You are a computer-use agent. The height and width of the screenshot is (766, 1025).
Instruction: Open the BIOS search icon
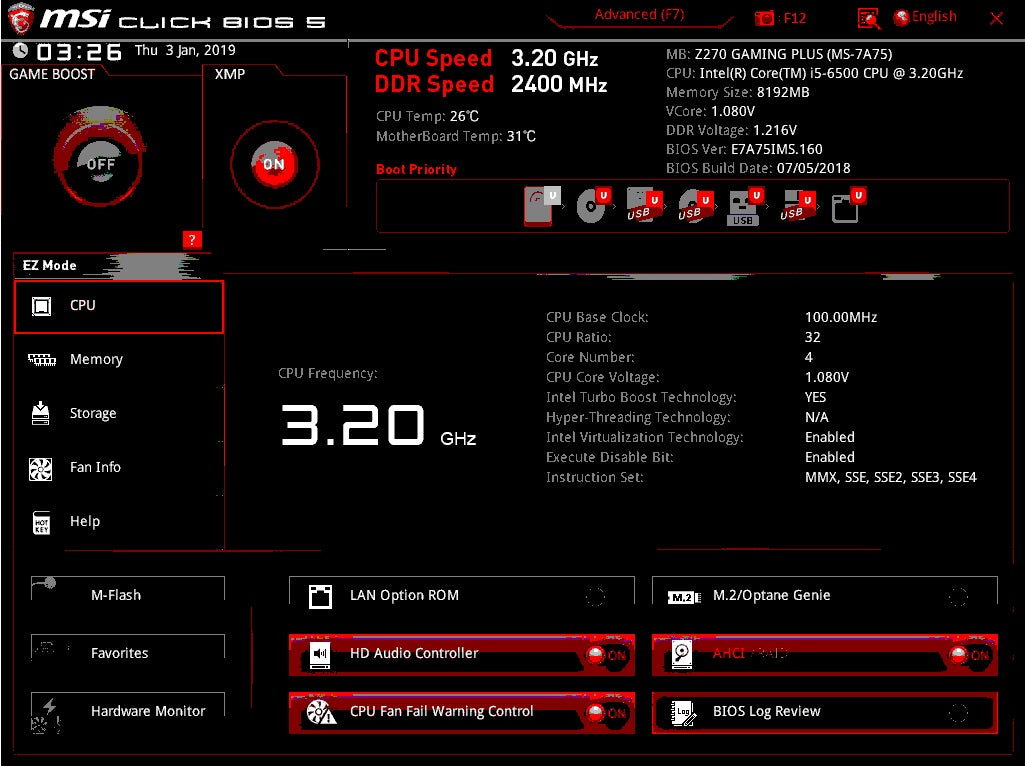point(868,18)
